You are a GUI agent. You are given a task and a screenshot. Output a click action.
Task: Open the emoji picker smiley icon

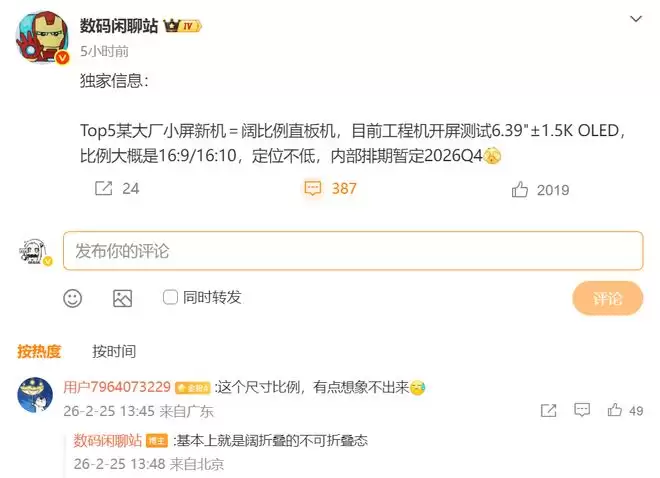72,298
